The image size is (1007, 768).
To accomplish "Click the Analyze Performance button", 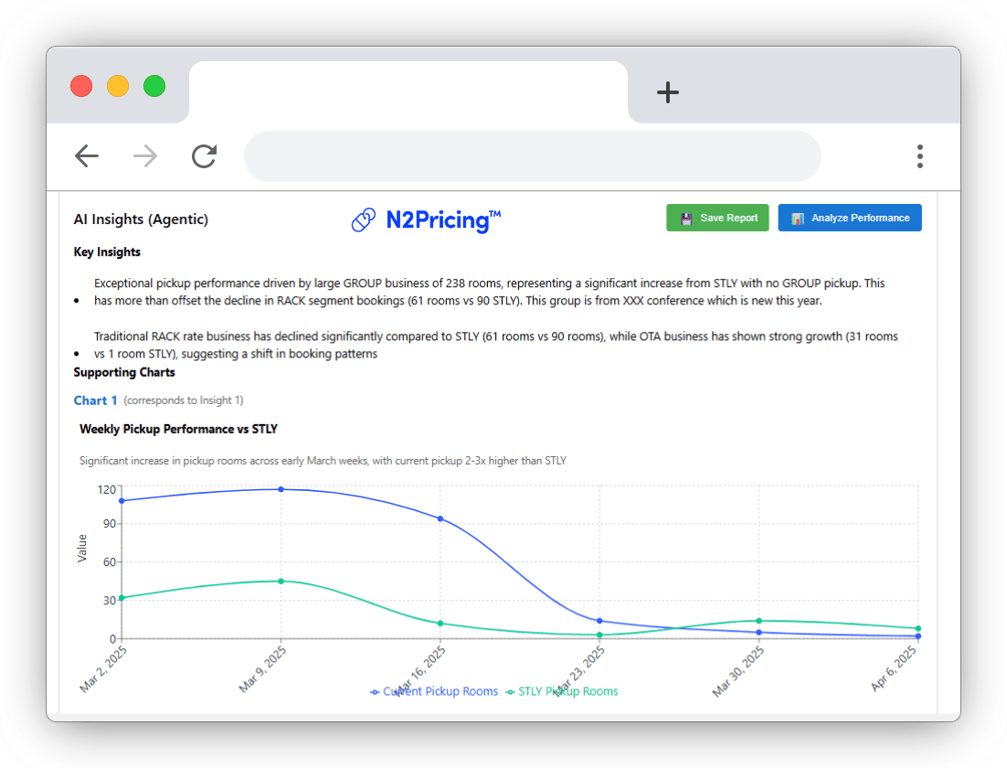I will tap(849, 217).
